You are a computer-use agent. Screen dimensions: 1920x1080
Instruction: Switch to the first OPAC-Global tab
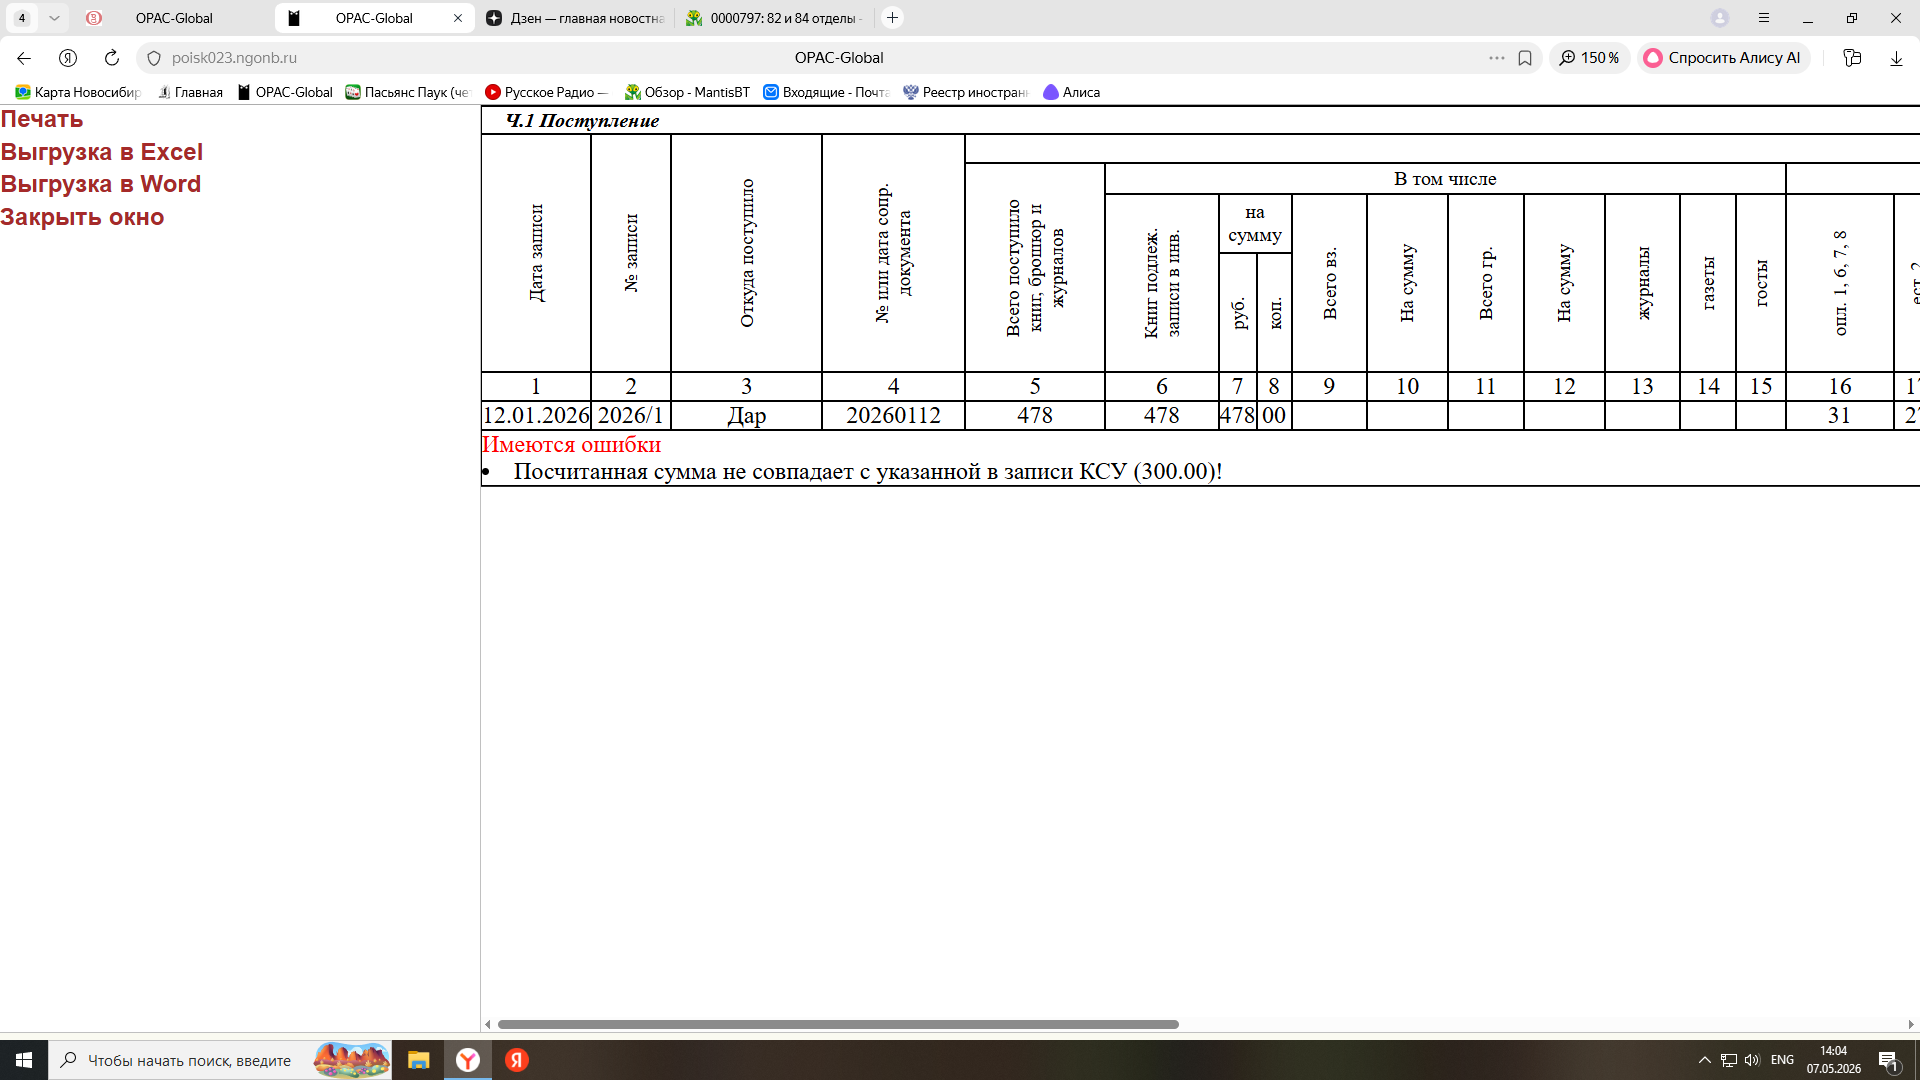pos(174,18)
